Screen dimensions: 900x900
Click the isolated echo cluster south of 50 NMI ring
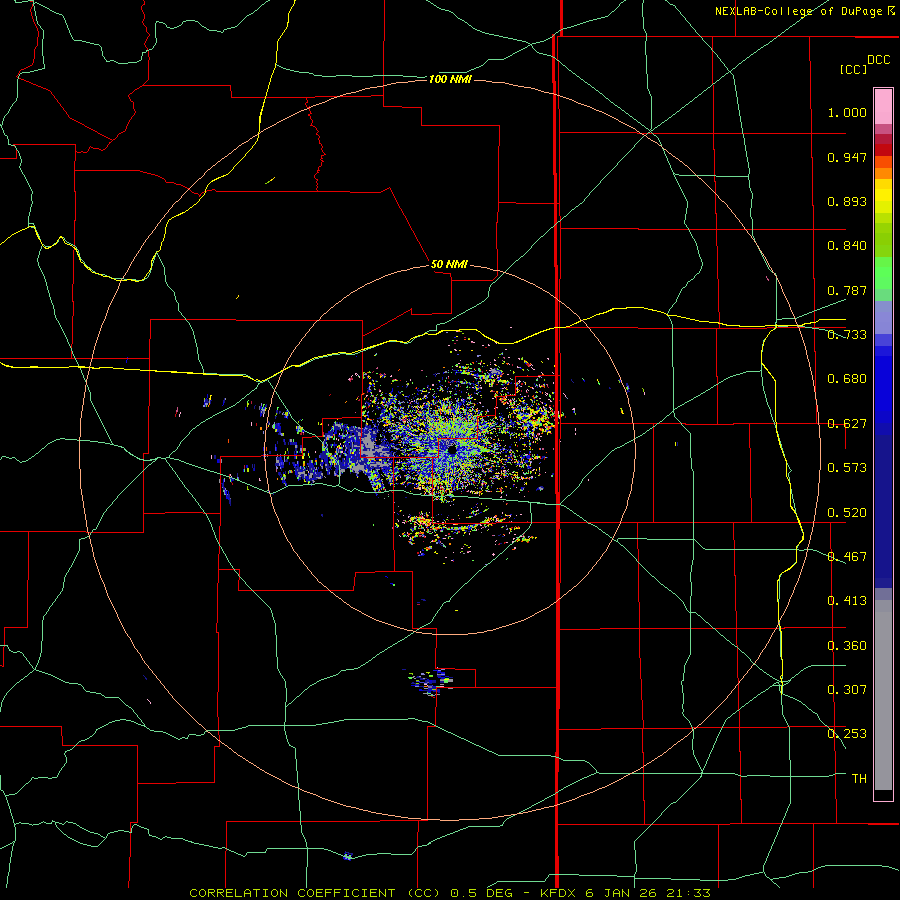click(430, 681)
